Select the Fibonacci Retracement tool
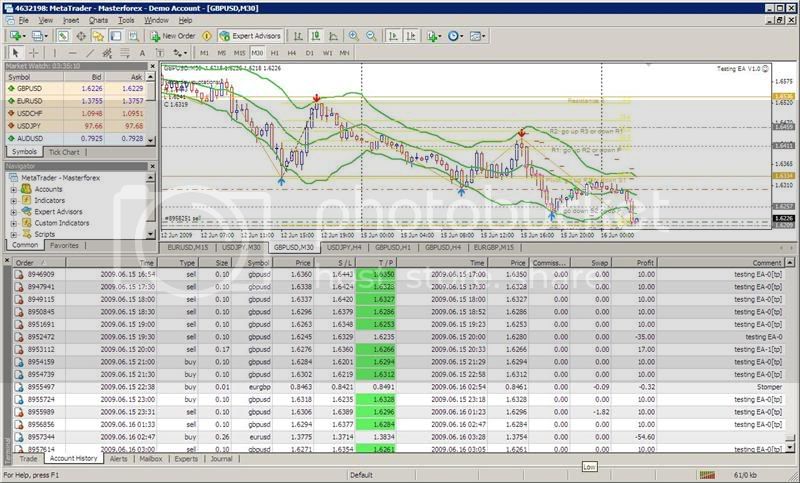Image resolution: width=800 pixels, height=483 pixels. tap(124, 53)
